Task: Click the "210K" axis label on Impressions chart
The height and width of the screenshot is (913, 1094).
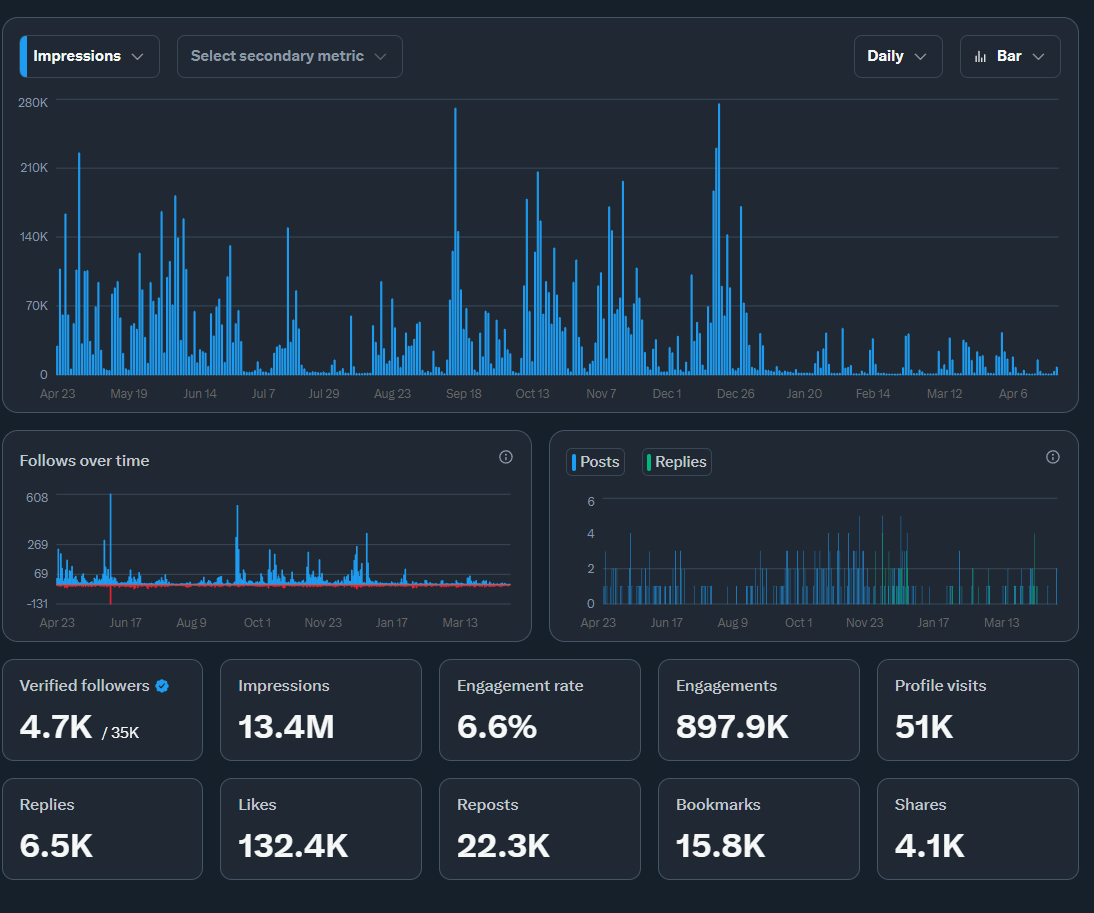Action: 33,167
